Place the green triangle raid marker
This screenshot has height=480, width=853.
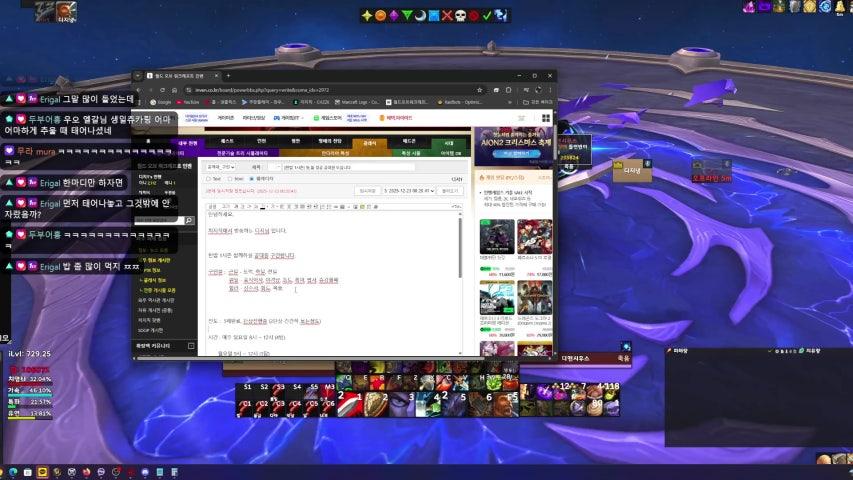tap(407, 16)
